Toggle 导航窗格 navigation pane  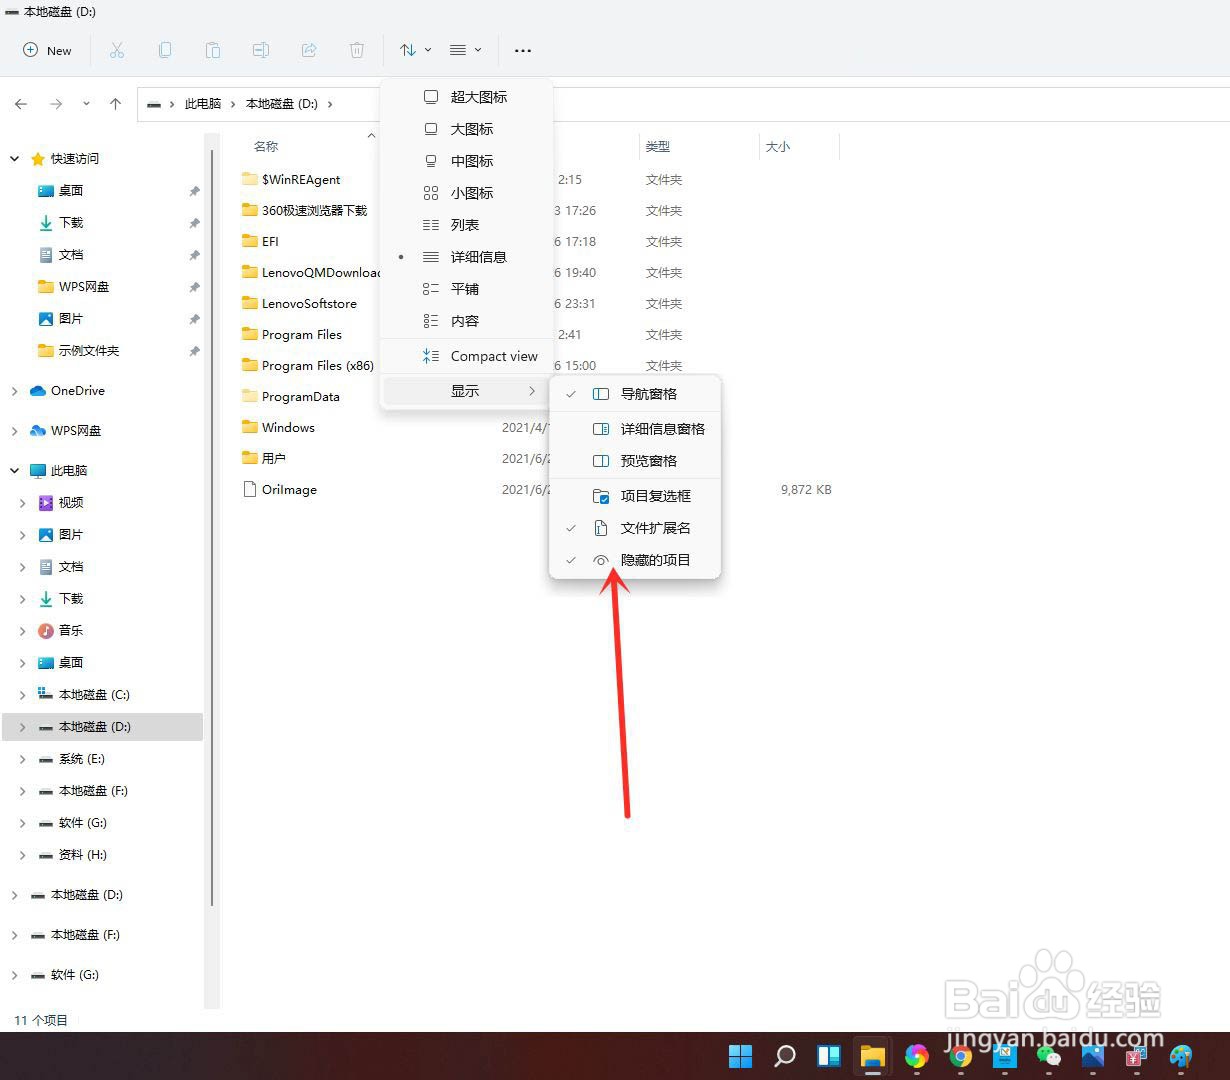point(635,394)
